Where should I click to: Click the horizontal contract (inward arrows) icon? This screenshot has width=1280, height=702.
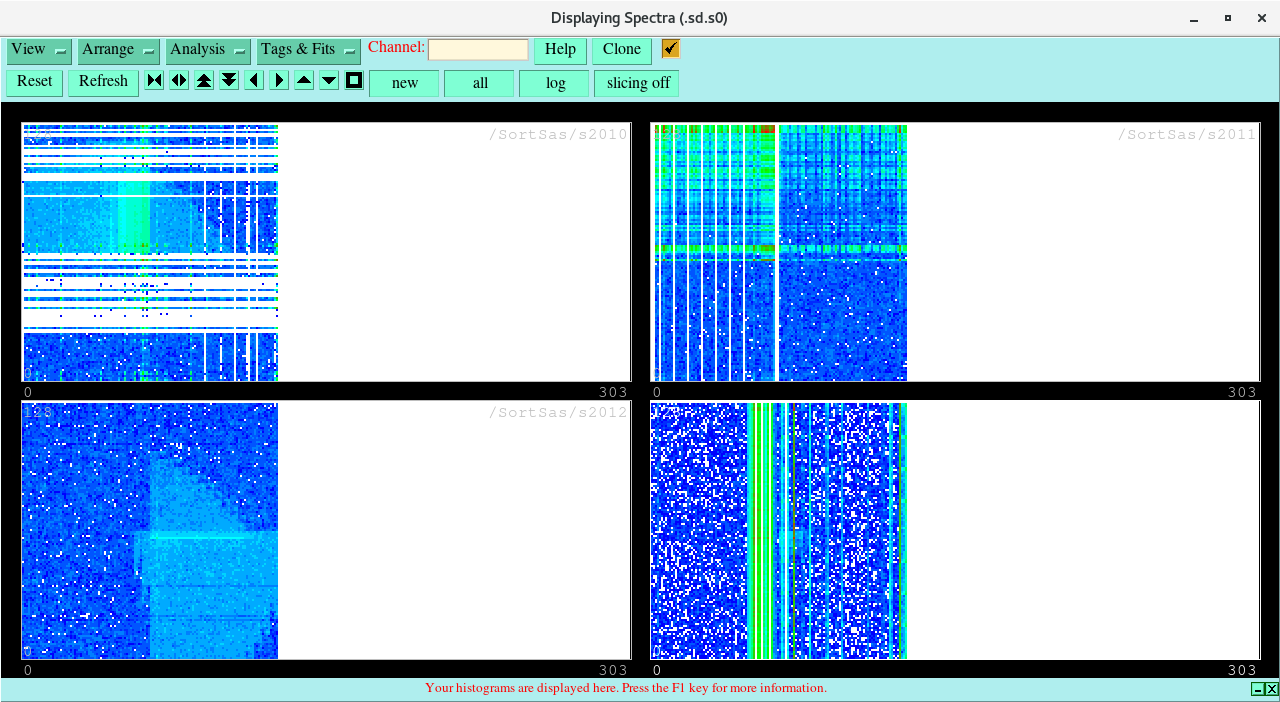tap(154, 81)
